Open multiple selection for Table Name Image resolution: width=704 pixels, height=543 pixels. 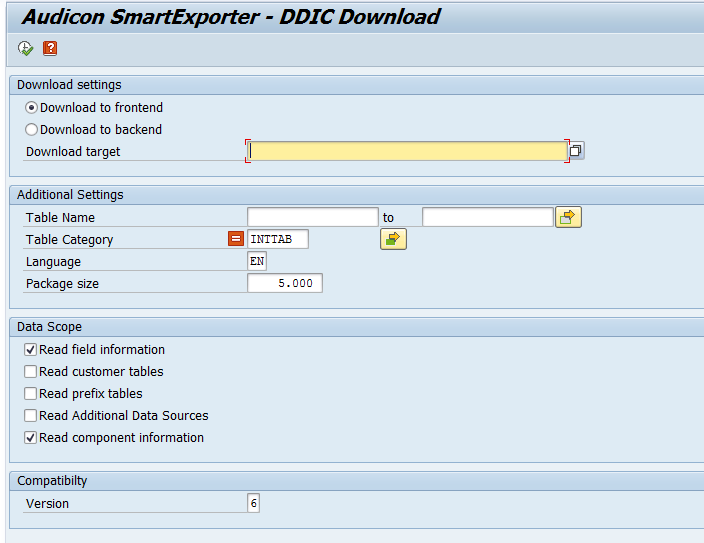click(x=568, y=217)
